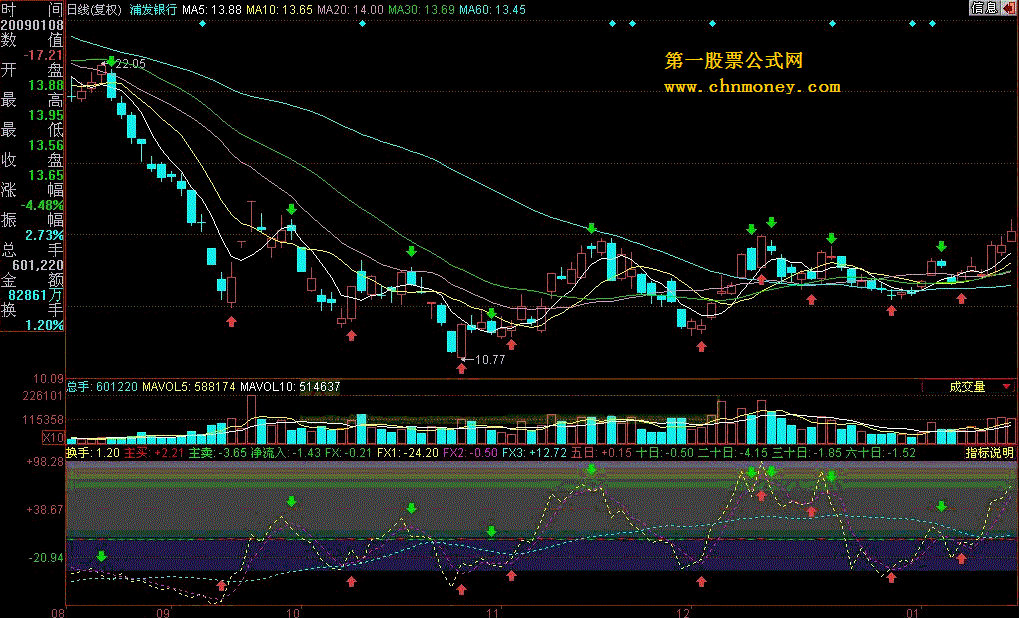Click the X10 volume scale box
The width and height of the screenshot is (1020, 618).
[53, 437]
